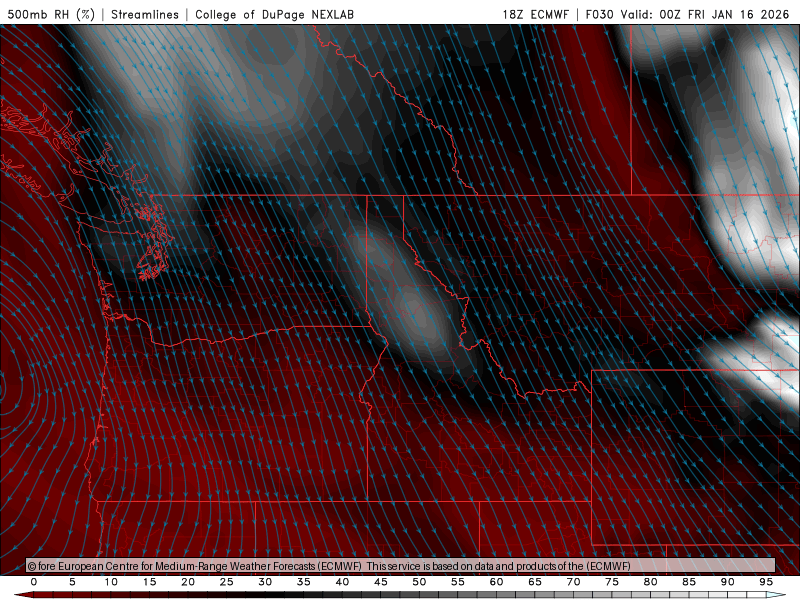Select the "55" color scale label
The height and width of the screenshot is (600, 800).
(x=458, y=582)
